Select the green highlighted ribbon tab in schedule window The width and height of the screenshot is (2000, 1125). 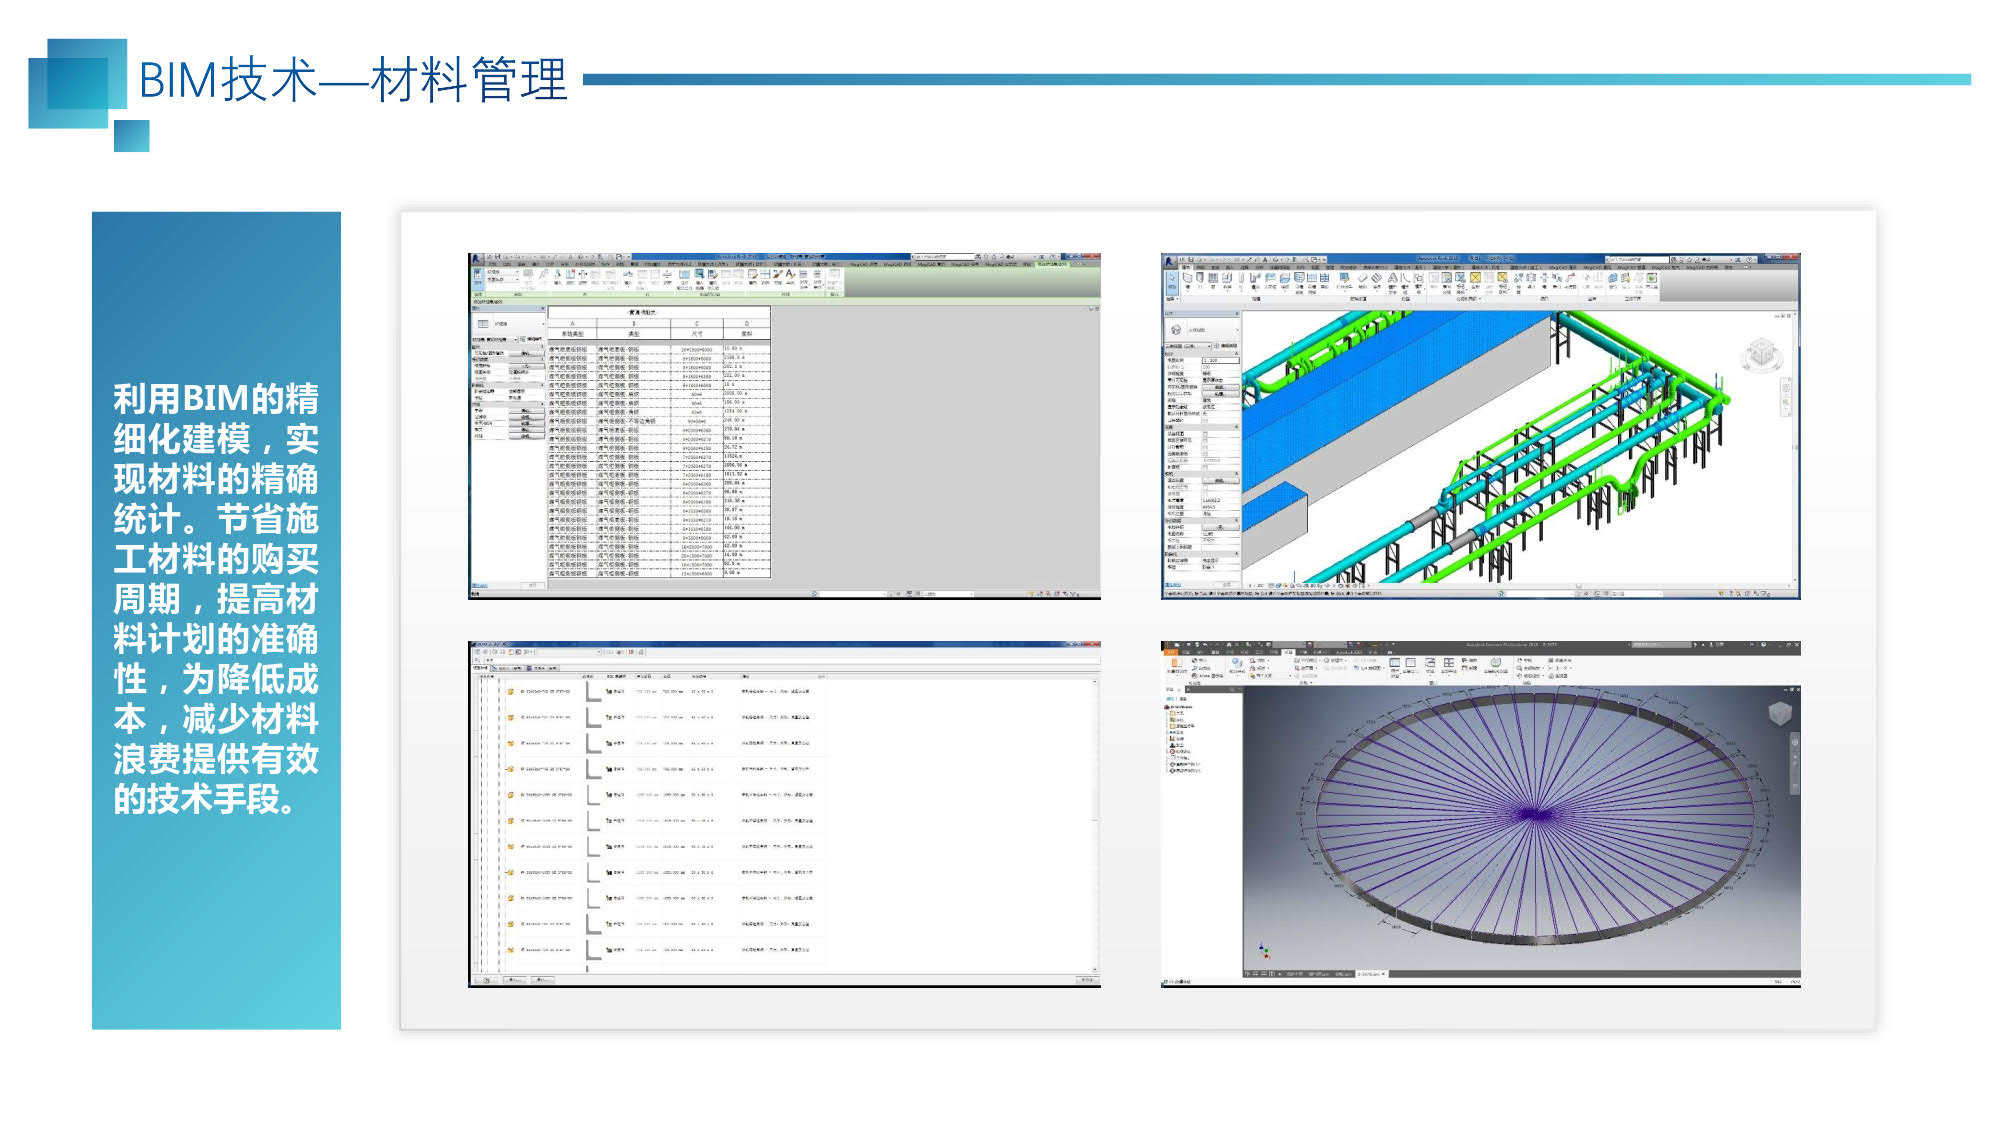[x=1052, y=264]
